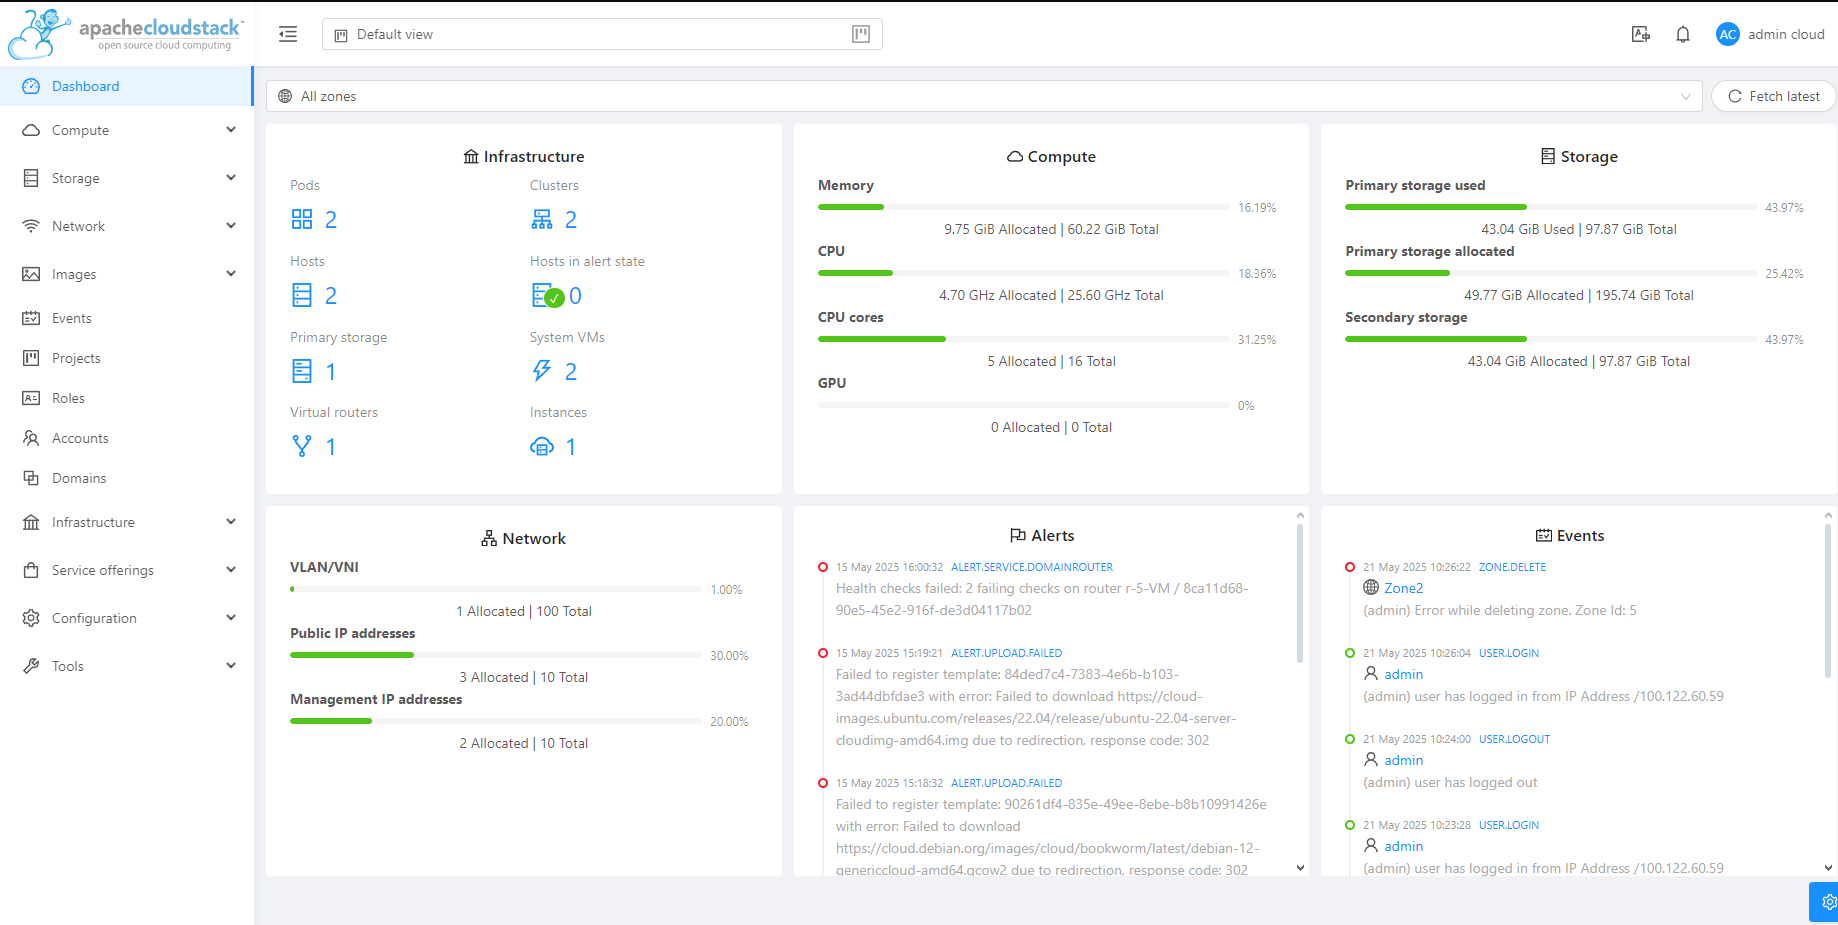1838x925 pixels.
Task: Open the Storage panel heading
Action: [1579, 156]
